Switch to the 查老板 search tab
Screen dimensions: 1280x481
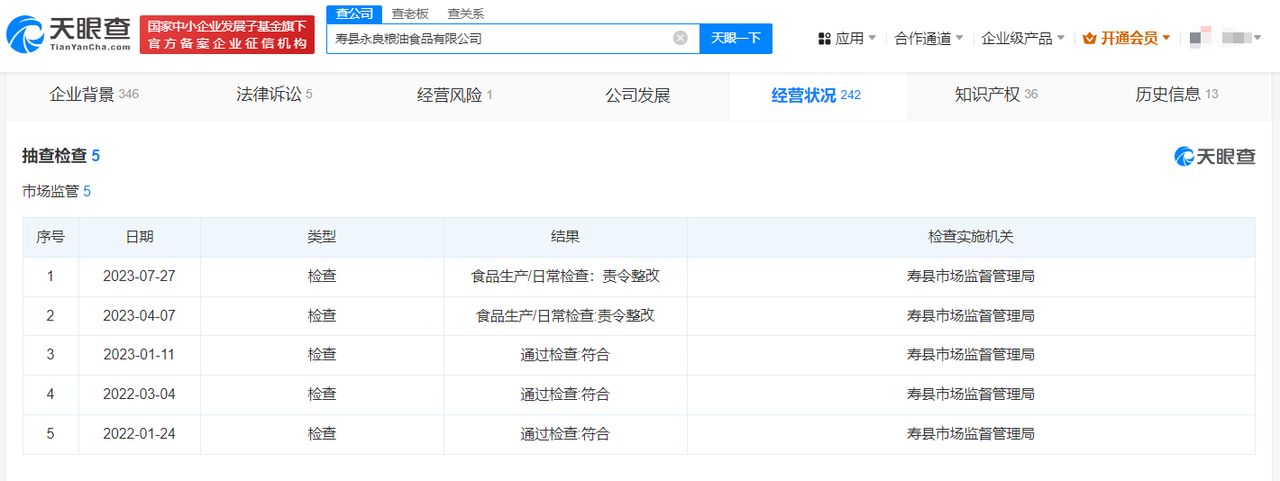coord(409,14)
